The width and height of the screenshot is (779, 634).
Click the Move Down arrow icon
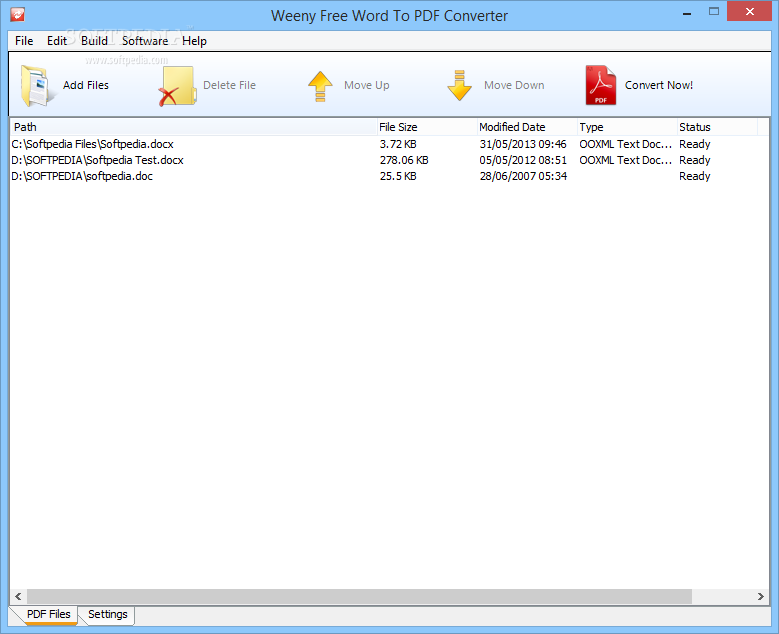click(460, 86)
